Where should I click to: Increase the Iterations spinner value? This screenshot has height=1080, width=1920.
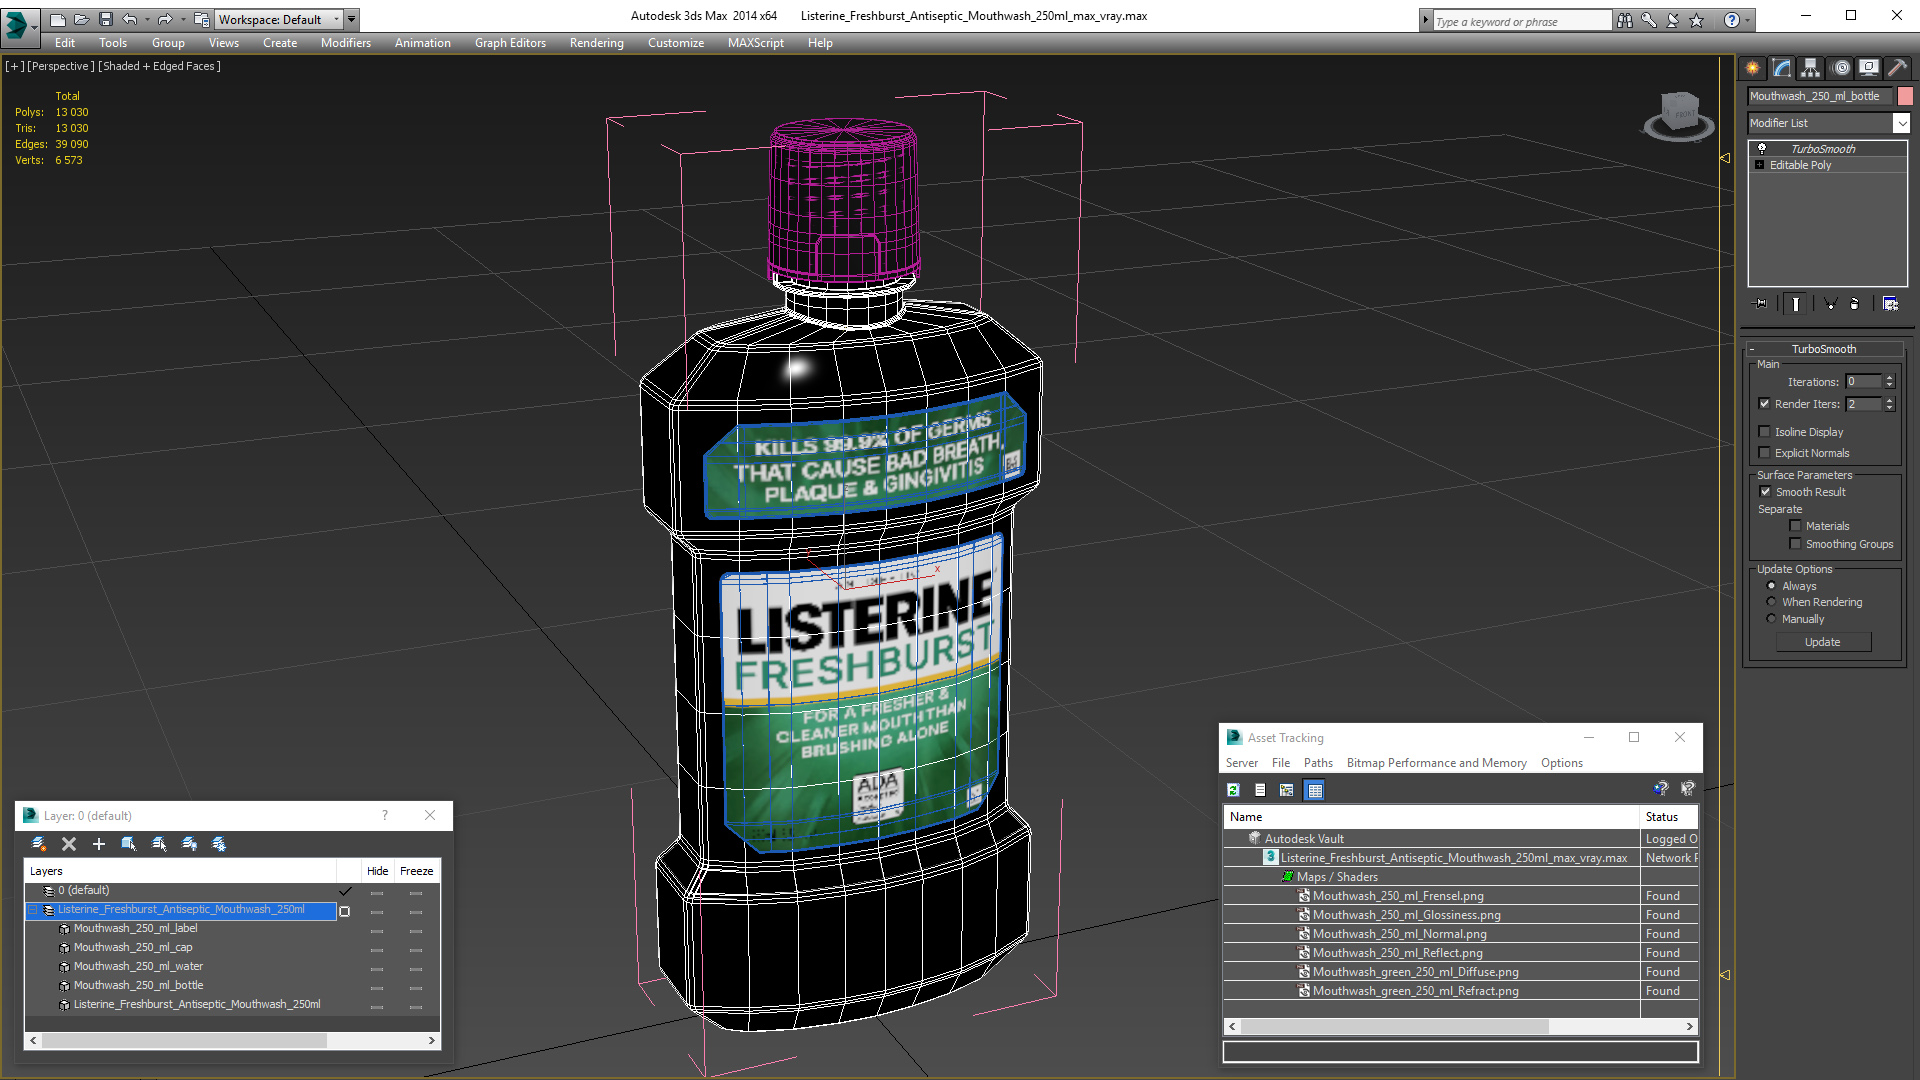pos(1889,378)
